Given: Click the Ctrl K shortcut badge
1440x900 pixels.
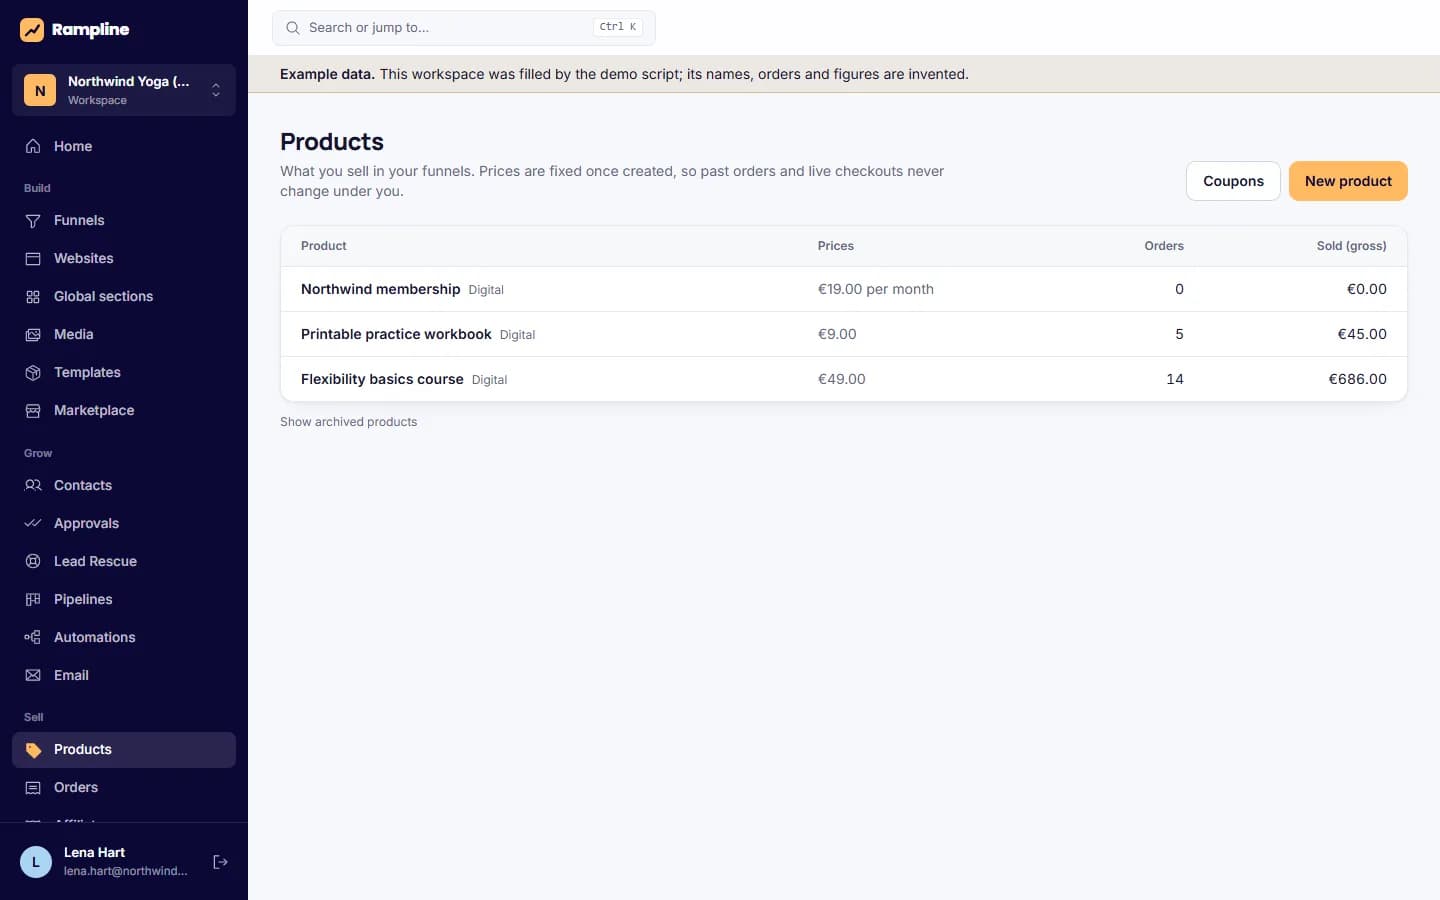Looking at the screenshot, I should point(618,28).
